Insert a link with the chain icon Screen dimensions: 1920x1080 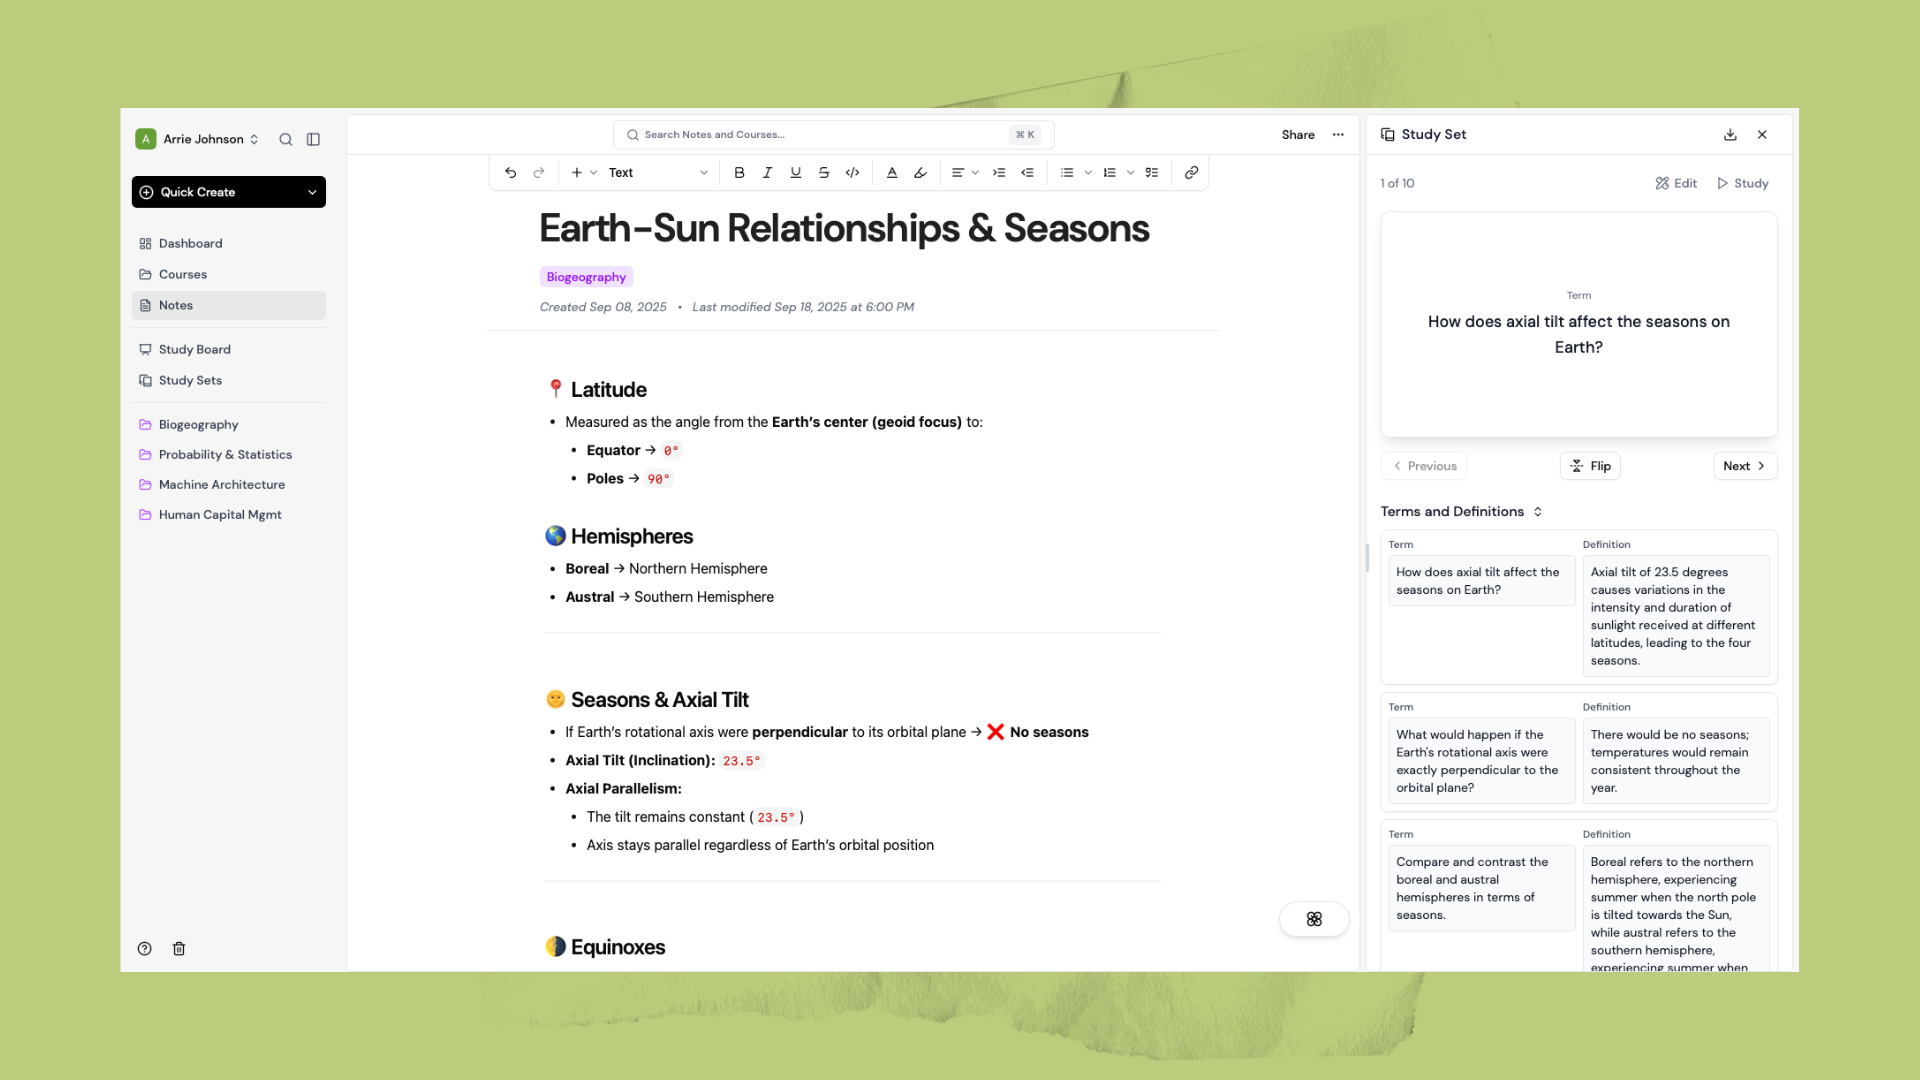(1190, 172)
